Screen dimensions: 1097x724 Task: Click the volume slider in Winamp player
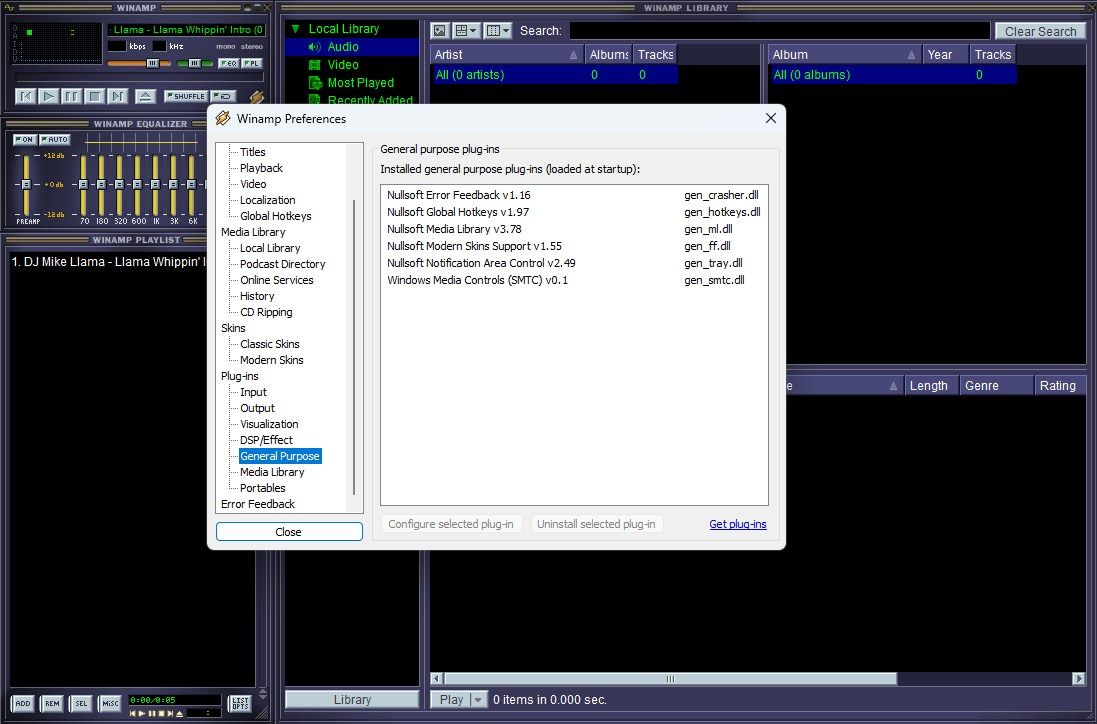(139, 64)
